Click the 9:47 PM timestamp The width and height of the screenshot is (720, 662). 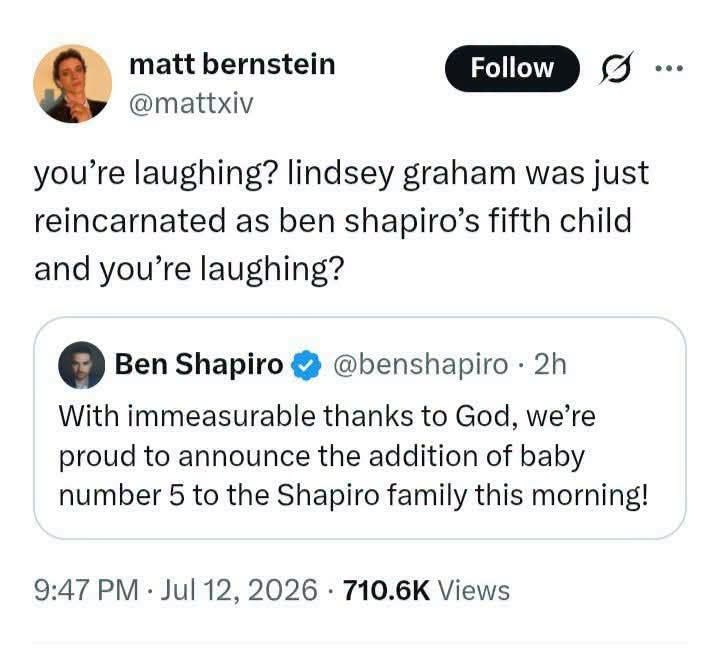point(86,590)
